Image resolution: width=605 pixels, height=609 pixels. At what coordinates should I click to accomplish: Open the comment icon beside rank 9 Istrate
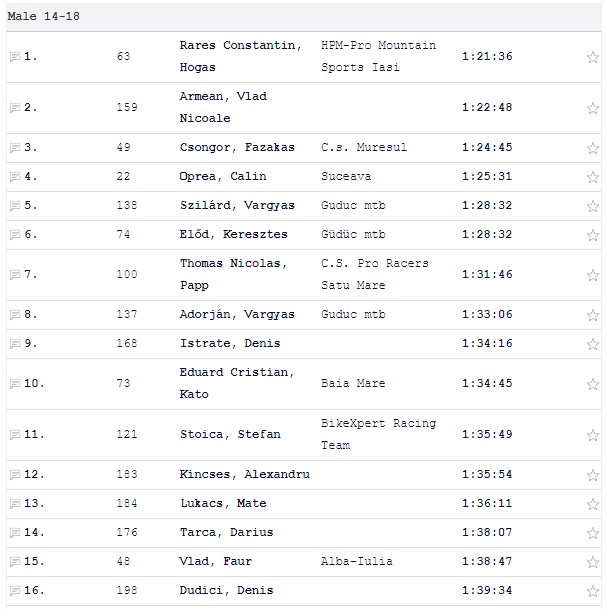pyautogui.click(x=15, y=344)
